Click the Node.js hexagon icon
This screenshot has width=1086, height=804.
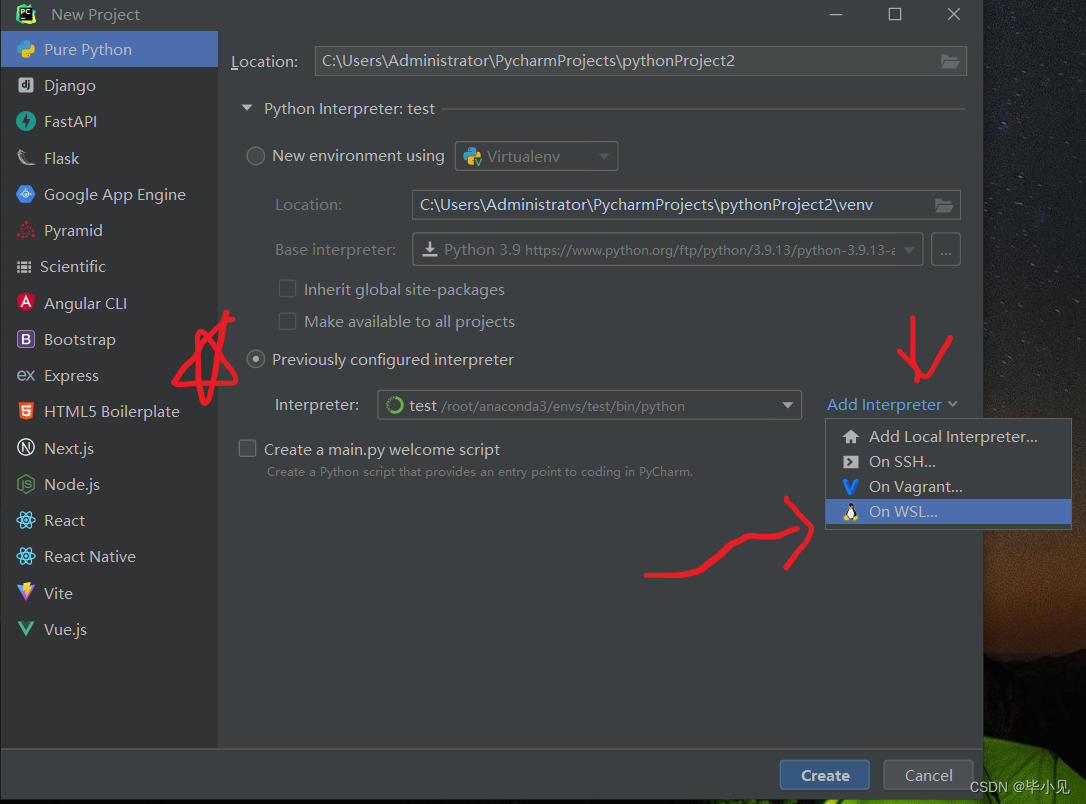click(x=26, y=484)
